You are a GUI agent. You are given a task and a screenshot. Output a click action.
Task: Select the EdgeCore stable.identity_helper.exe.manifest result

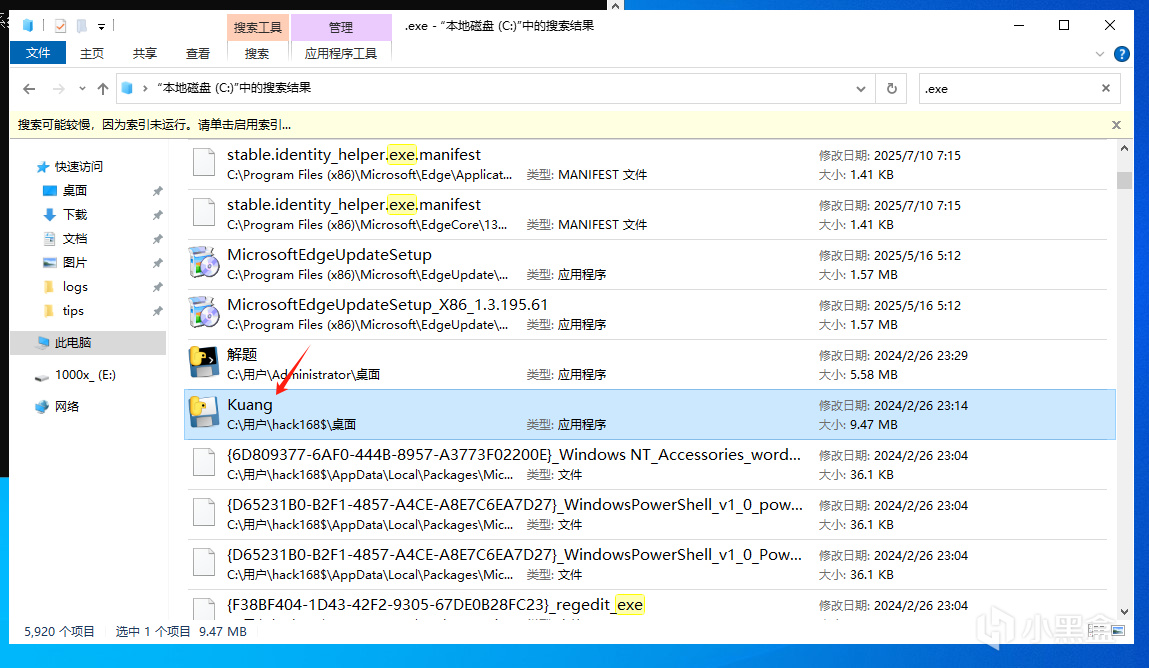(647, 214)
